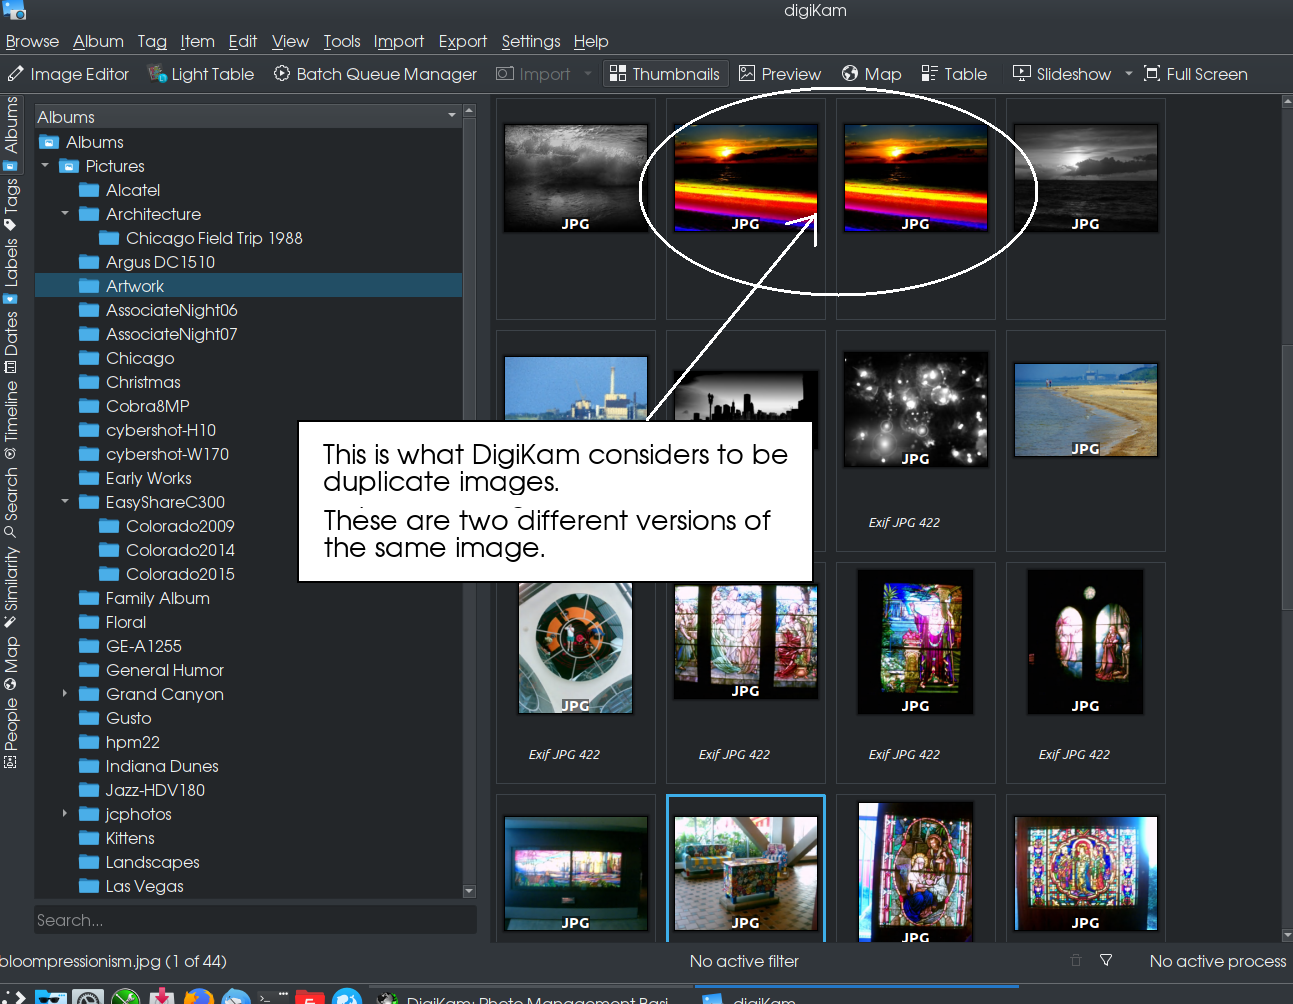Open the Batch Queue Manager
This screenshot has width=1293, height=1004.
pyautogui.click(x=375, y=74)
